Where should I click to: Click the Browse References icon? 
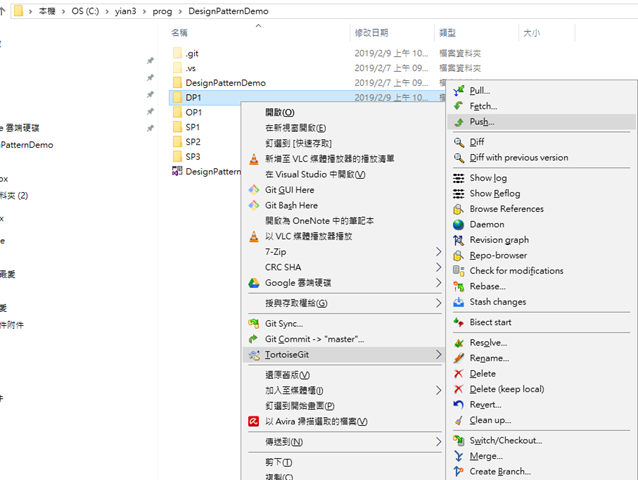click(x=459, y=209)
